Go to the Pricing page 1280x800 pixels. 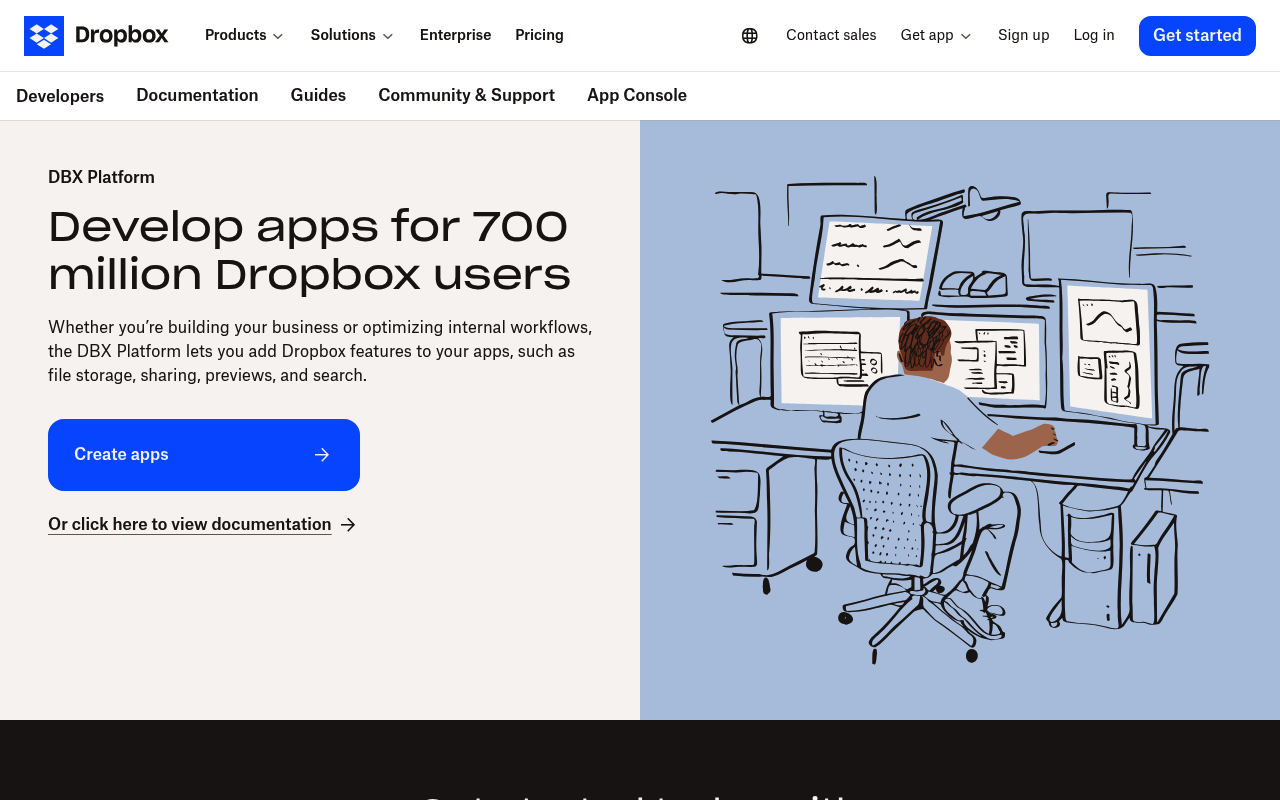point(539,35)
